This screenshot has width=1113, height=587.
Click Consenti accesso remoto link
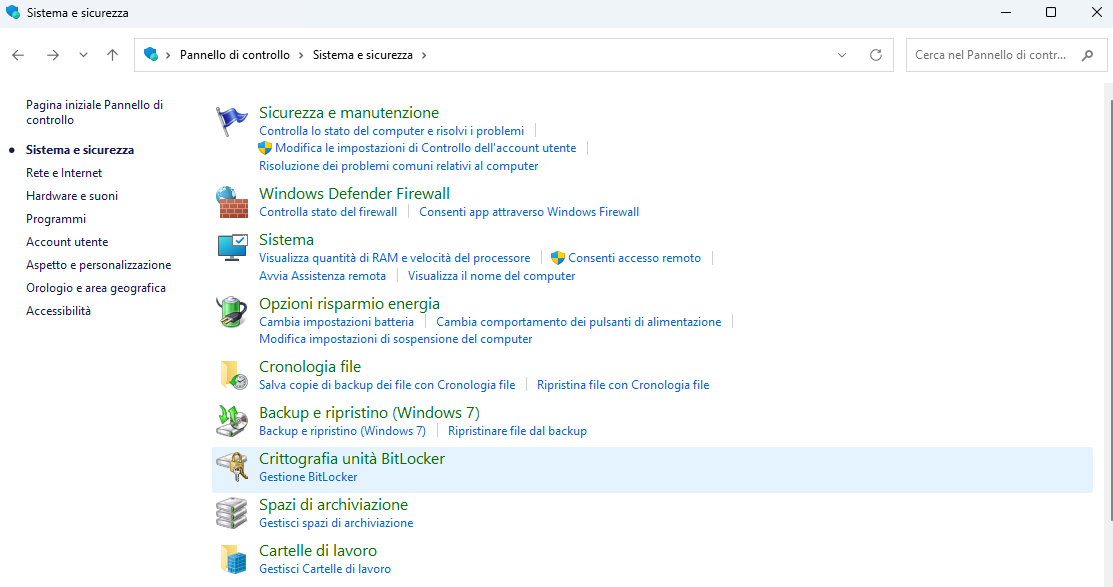[x=634, y=258]
